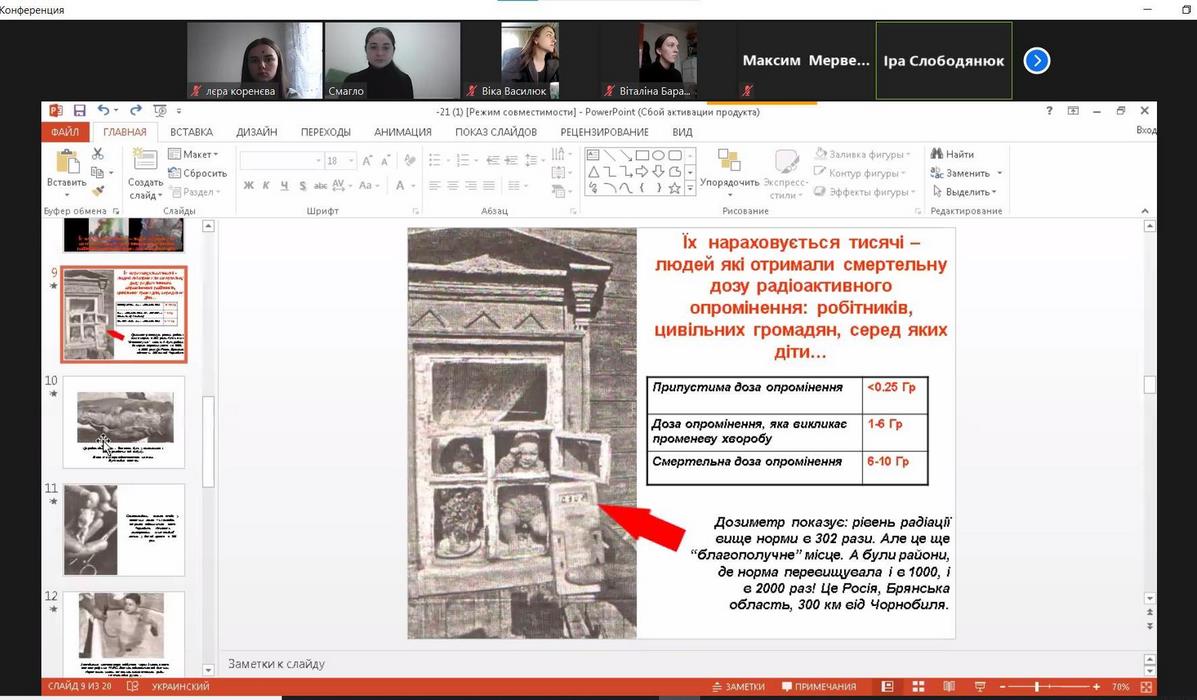Click the Cut scissors icon
Screen dimensions: 1197x700
(98, 154)
